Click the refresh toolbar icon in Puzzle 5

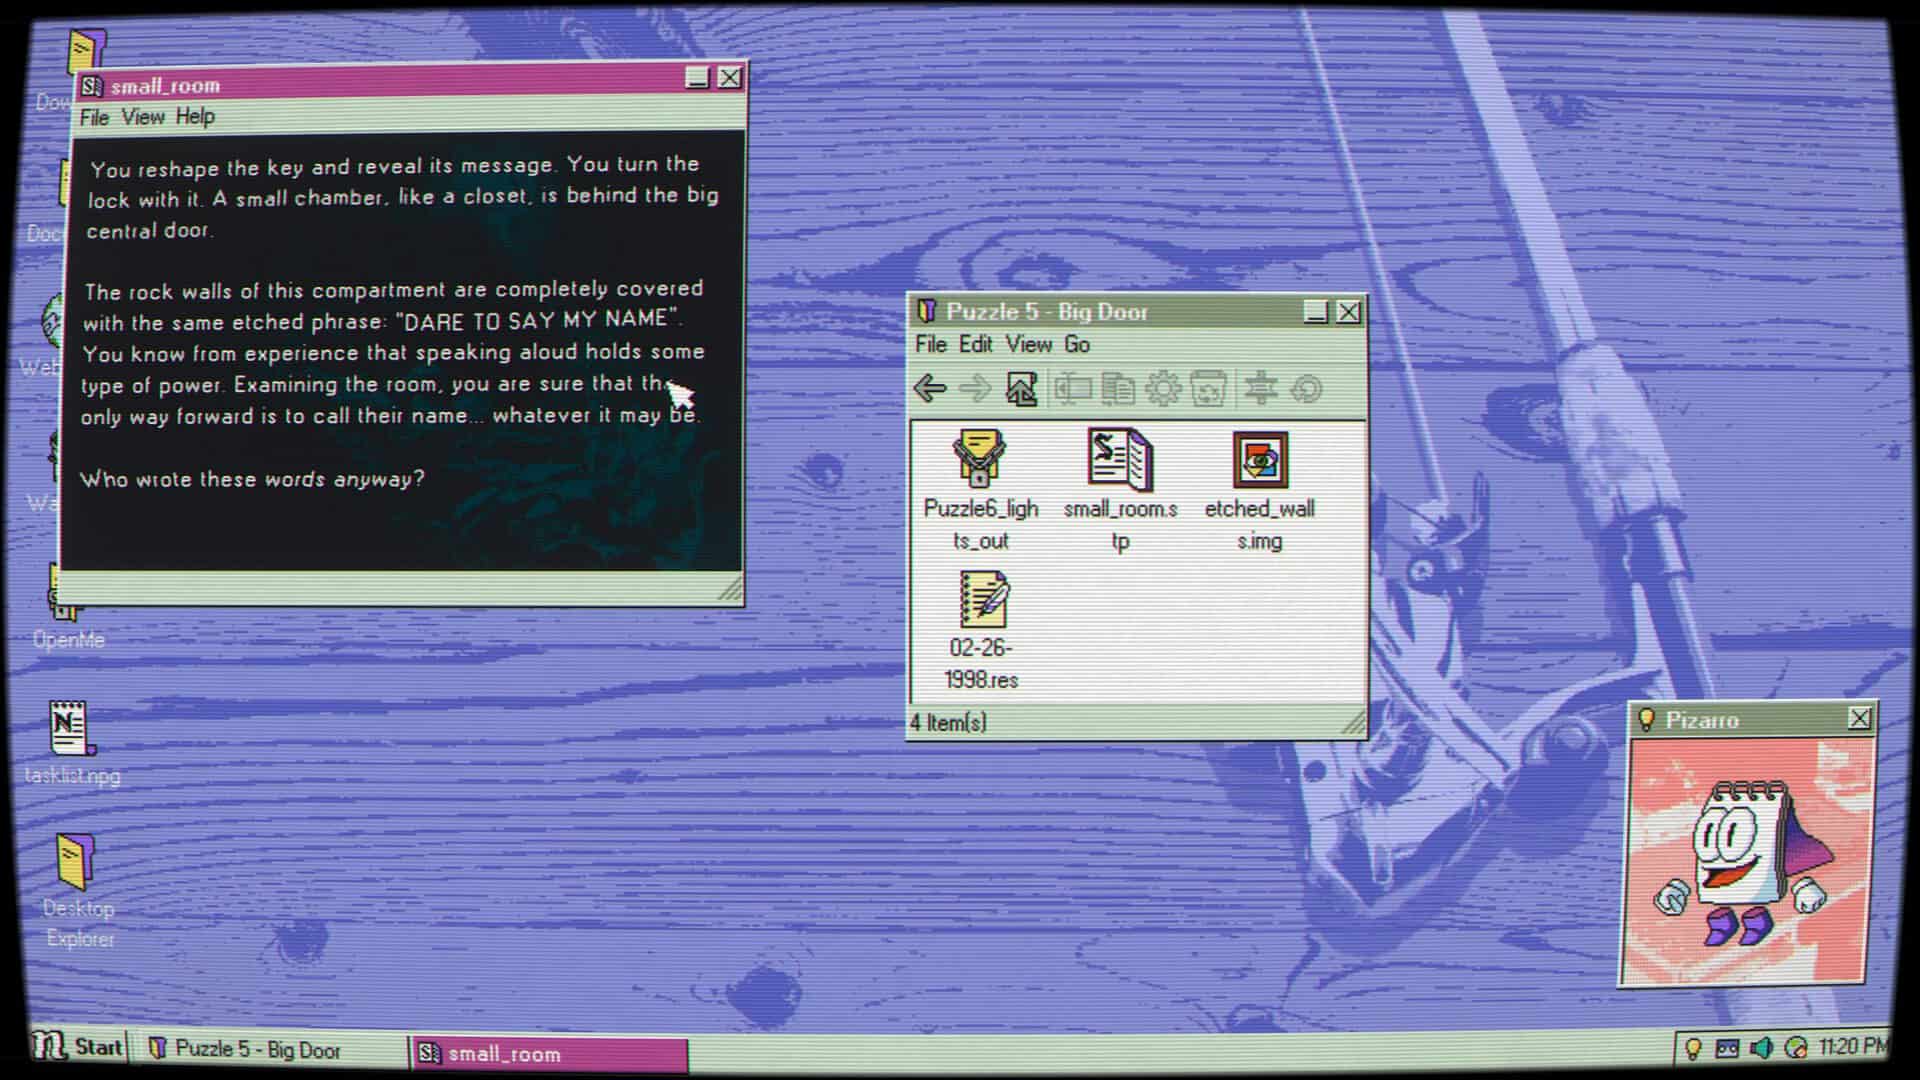click(1306, 388)
